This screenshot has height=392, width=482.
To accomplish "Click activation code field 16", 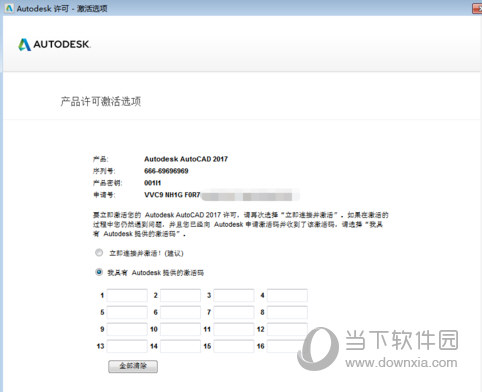I will click(x=287, y=346).
